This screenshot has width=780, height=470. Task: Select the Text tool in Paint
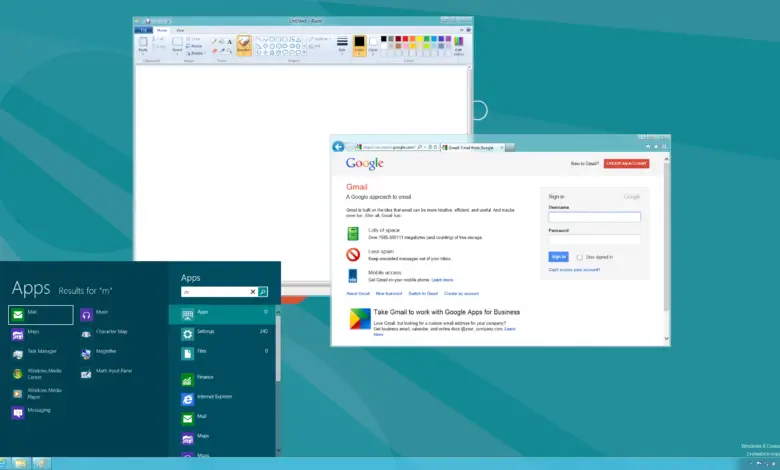[x=229, y=42]
